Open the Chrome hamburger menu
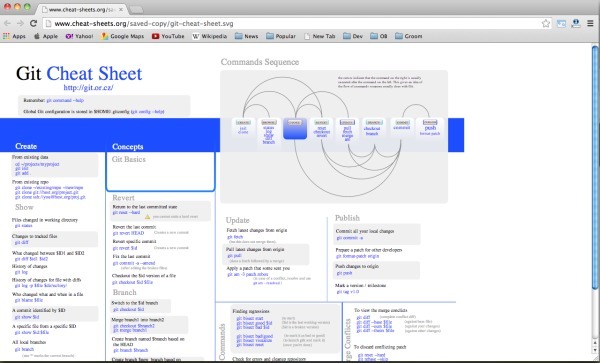The height and width of the screenshot is (363, 600). (590, 23)
